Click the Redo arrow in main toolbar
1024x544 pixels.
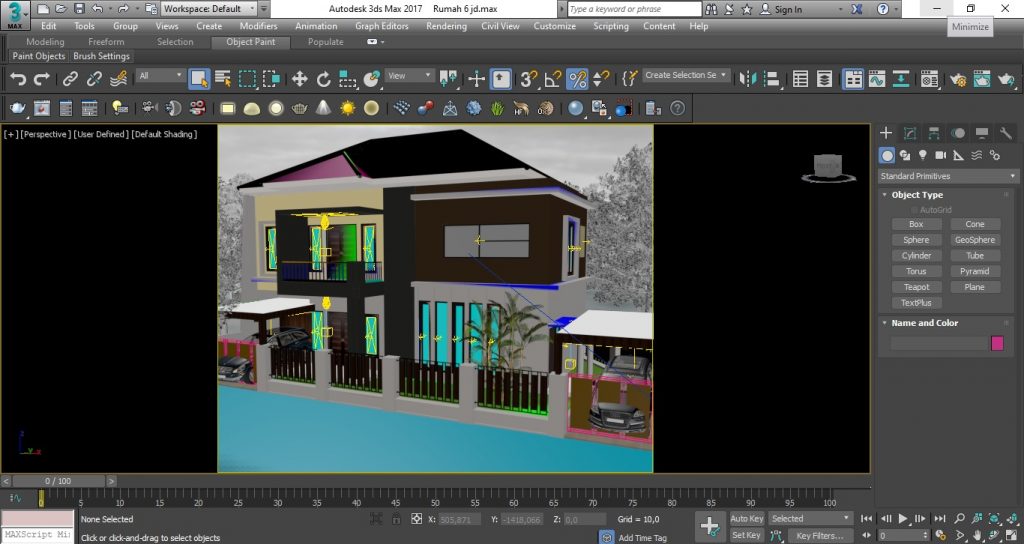42,79
